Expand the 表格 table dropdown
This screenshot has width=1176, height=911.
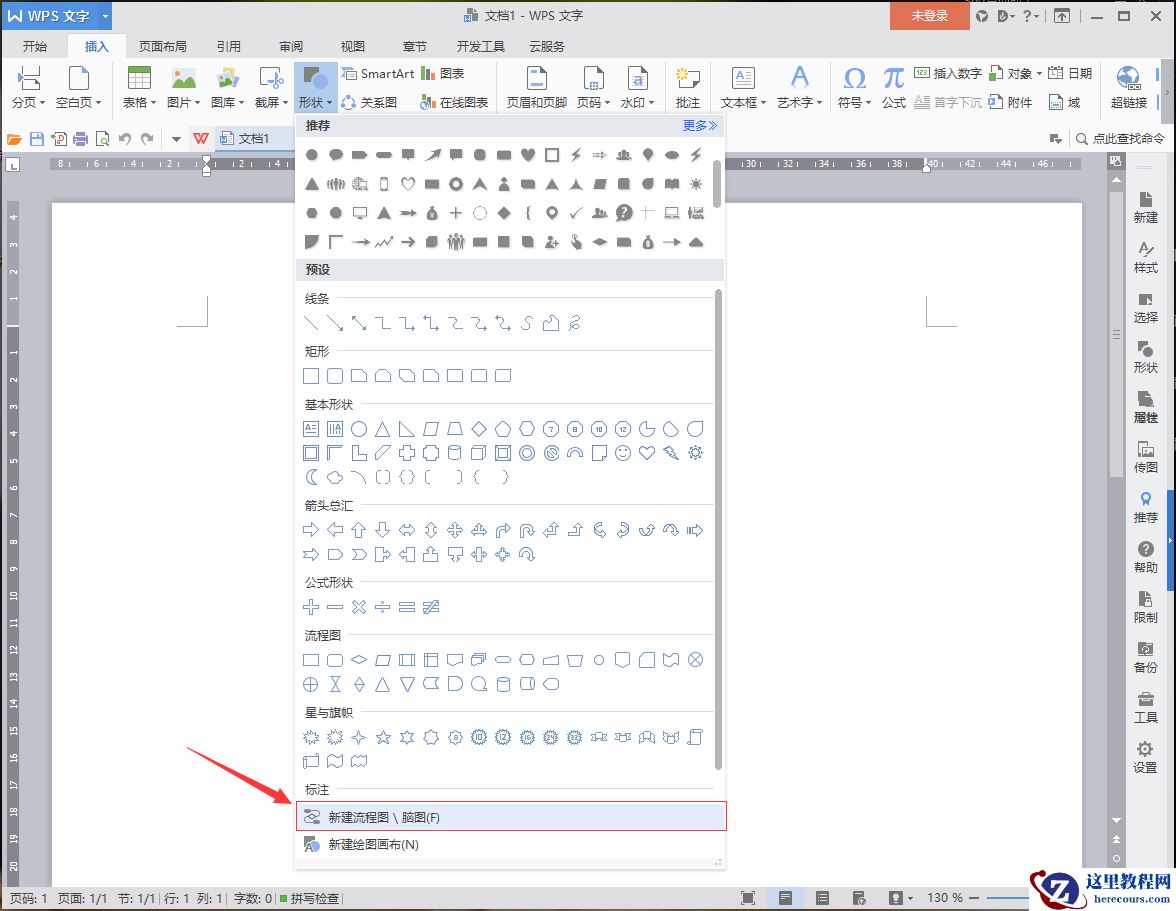(x=139, y=102)
